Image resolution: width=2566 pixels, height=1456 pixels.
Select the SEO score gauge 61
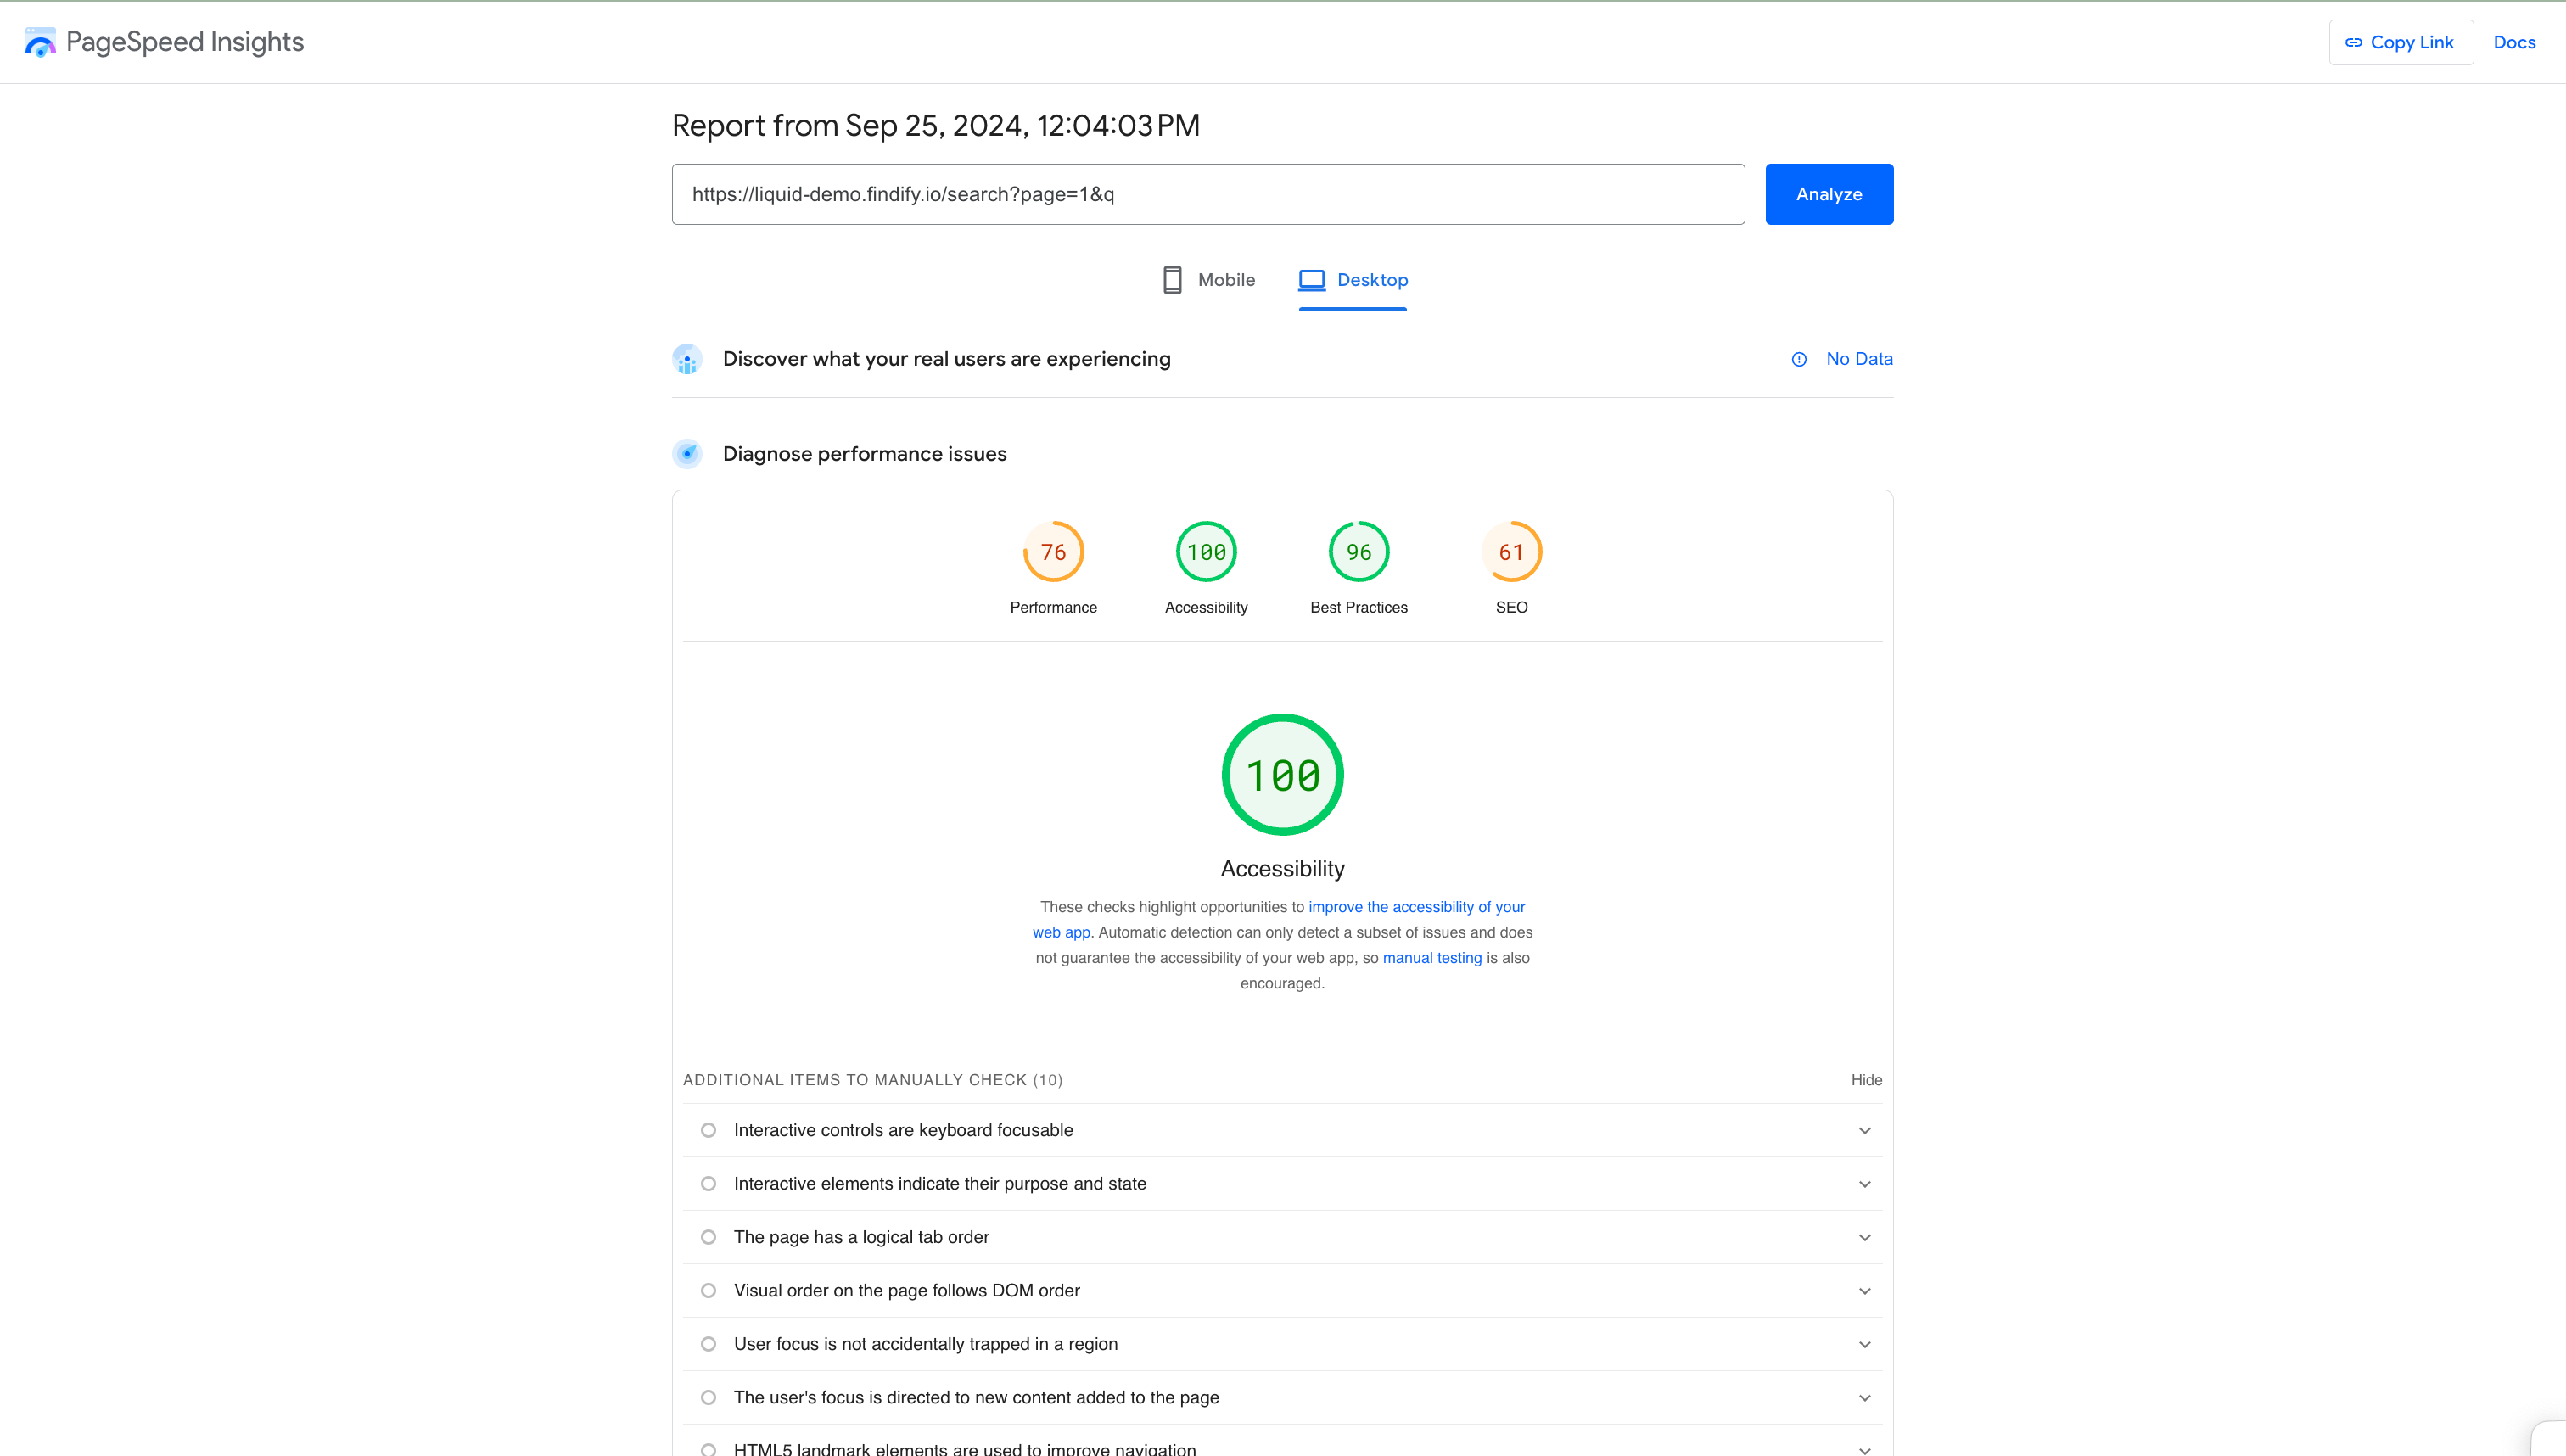1511,552
